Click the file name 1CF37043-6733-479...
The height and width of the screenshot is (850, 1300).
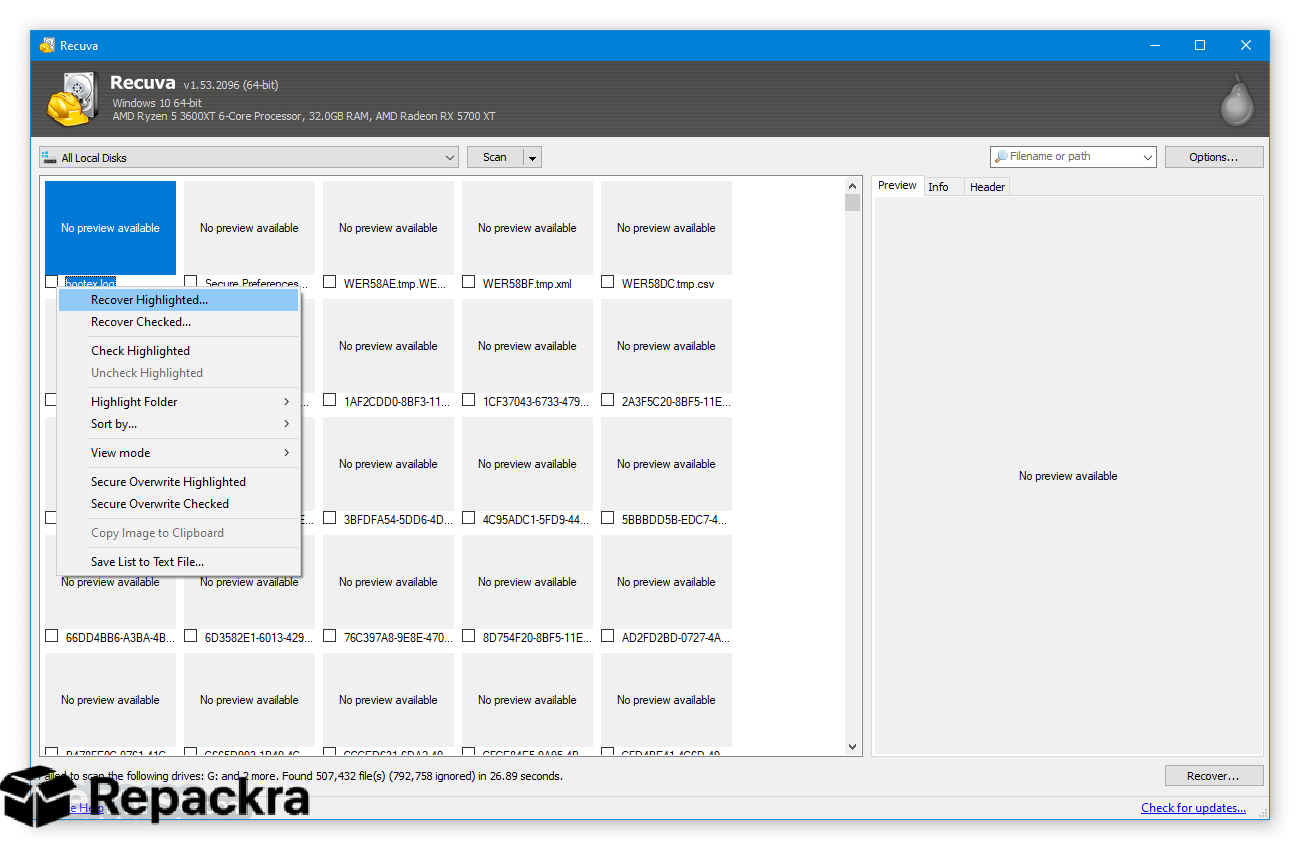coord(536,402)
